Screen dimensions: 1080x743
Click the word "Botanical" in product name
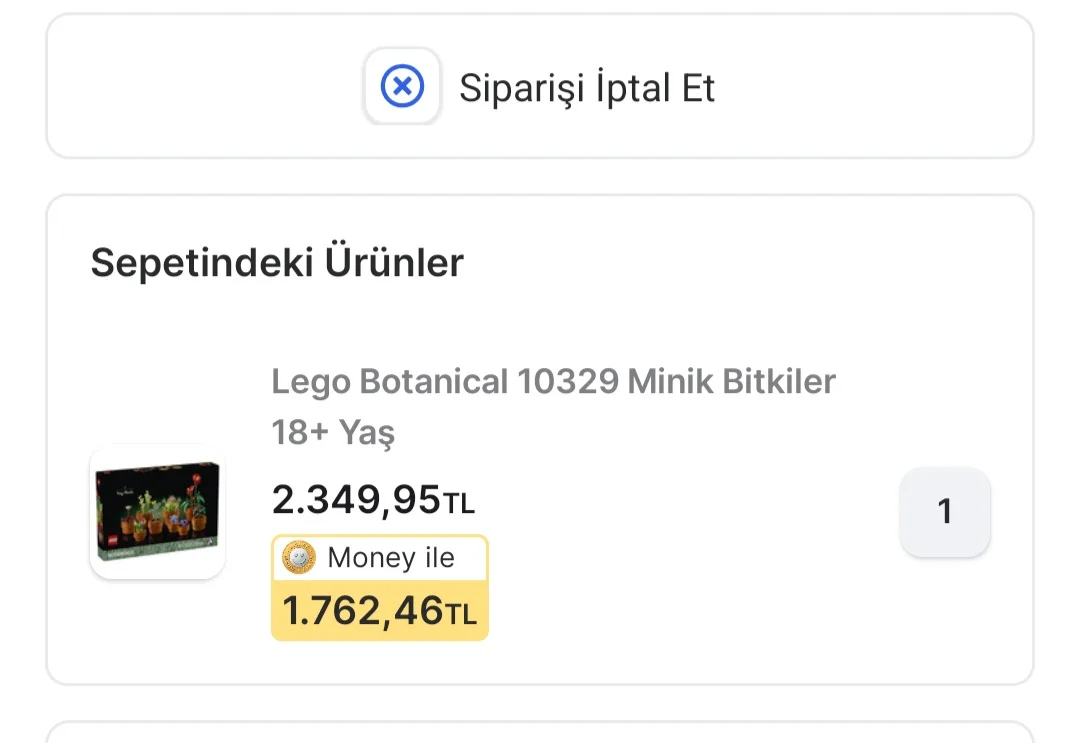(433, 381)
